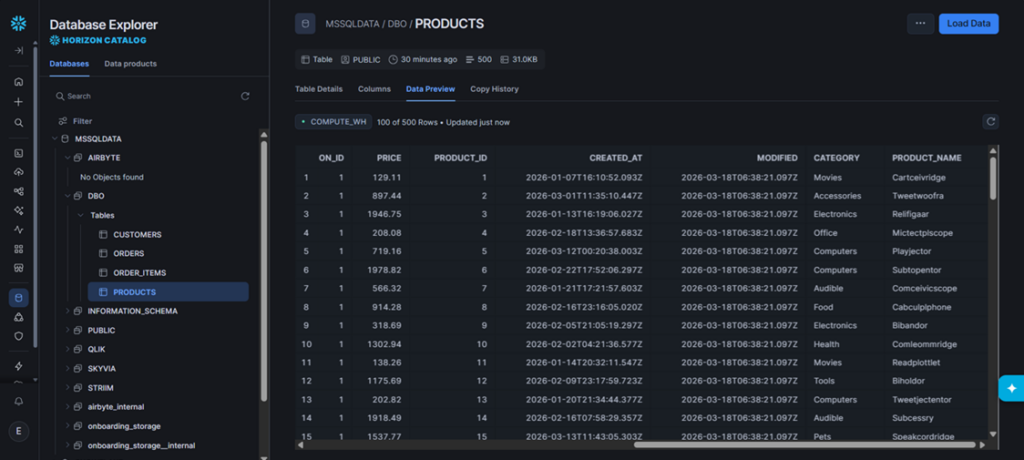Expand the airbyte_internal schema node

click(67, 406)
